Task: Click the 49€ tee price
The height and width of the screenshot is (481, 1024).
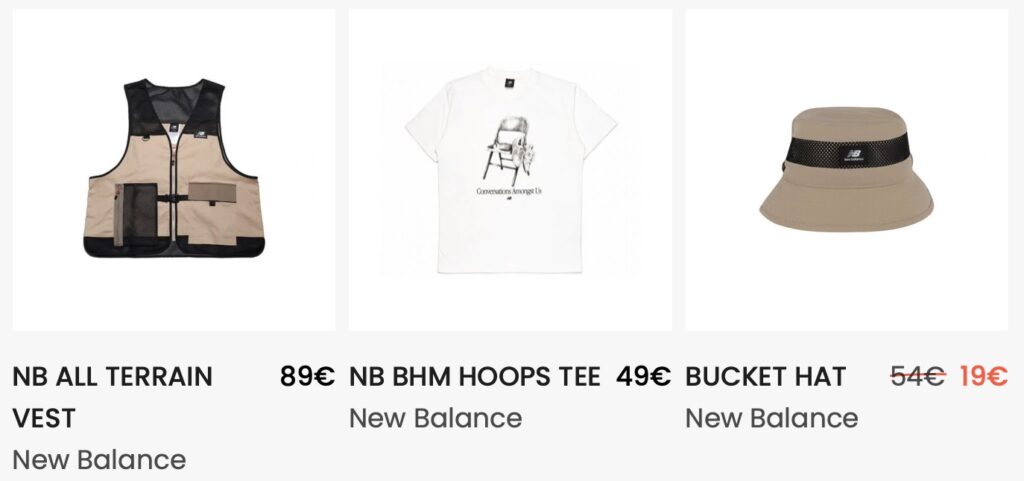Action: pos(643,377)
